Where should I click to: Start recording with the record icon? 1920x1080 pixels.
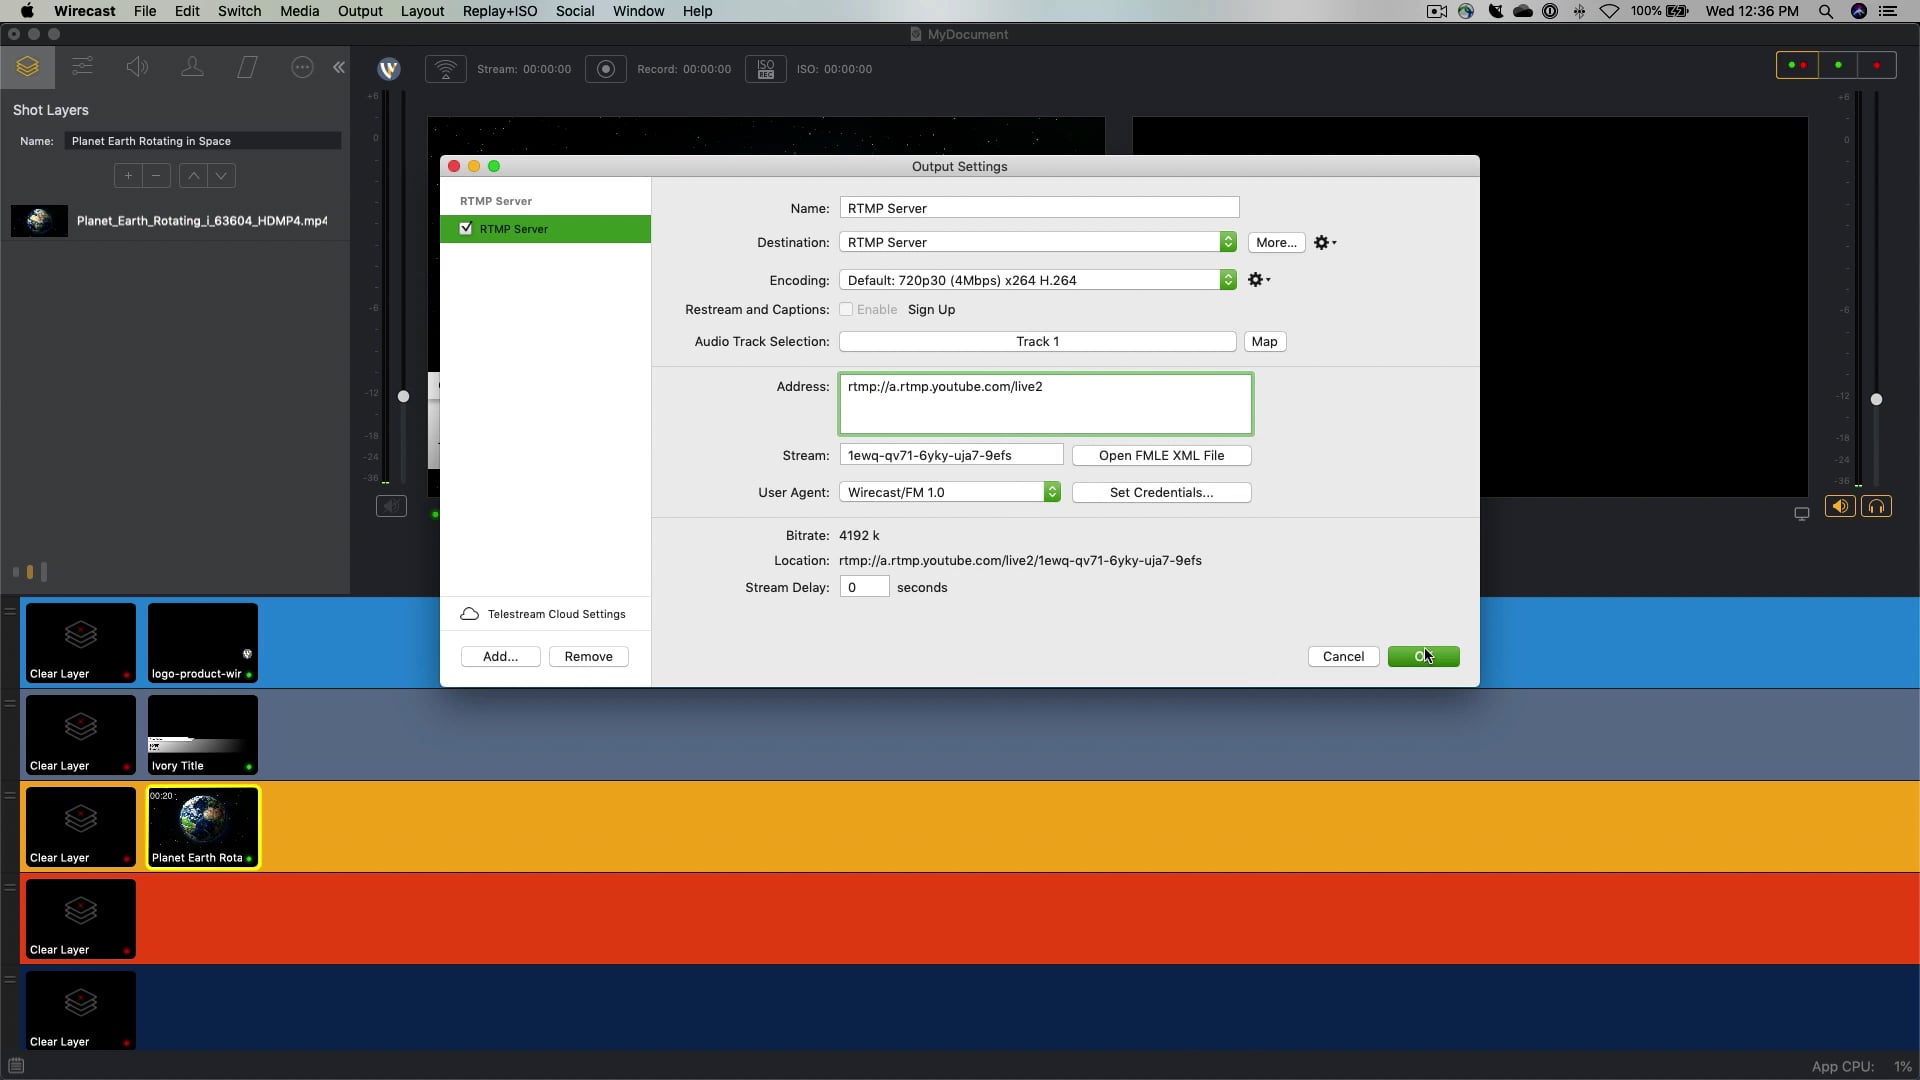(x=606, y=69)
